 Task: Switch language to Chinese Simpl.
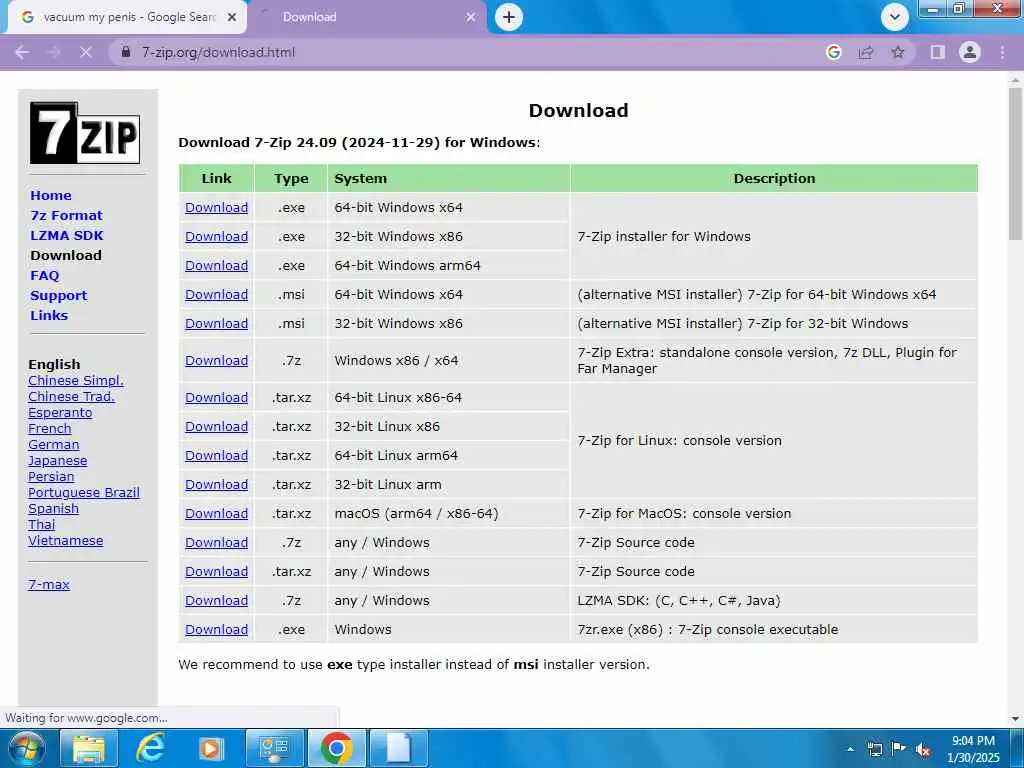click(76, 381)
